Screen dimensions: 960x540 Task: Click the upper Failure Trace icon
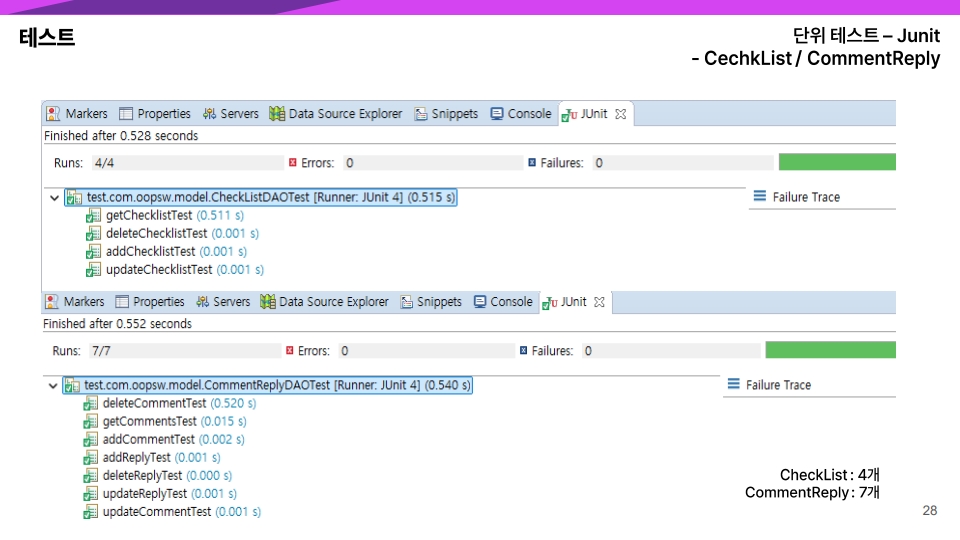pyautogui.click(x=759, y=196)
